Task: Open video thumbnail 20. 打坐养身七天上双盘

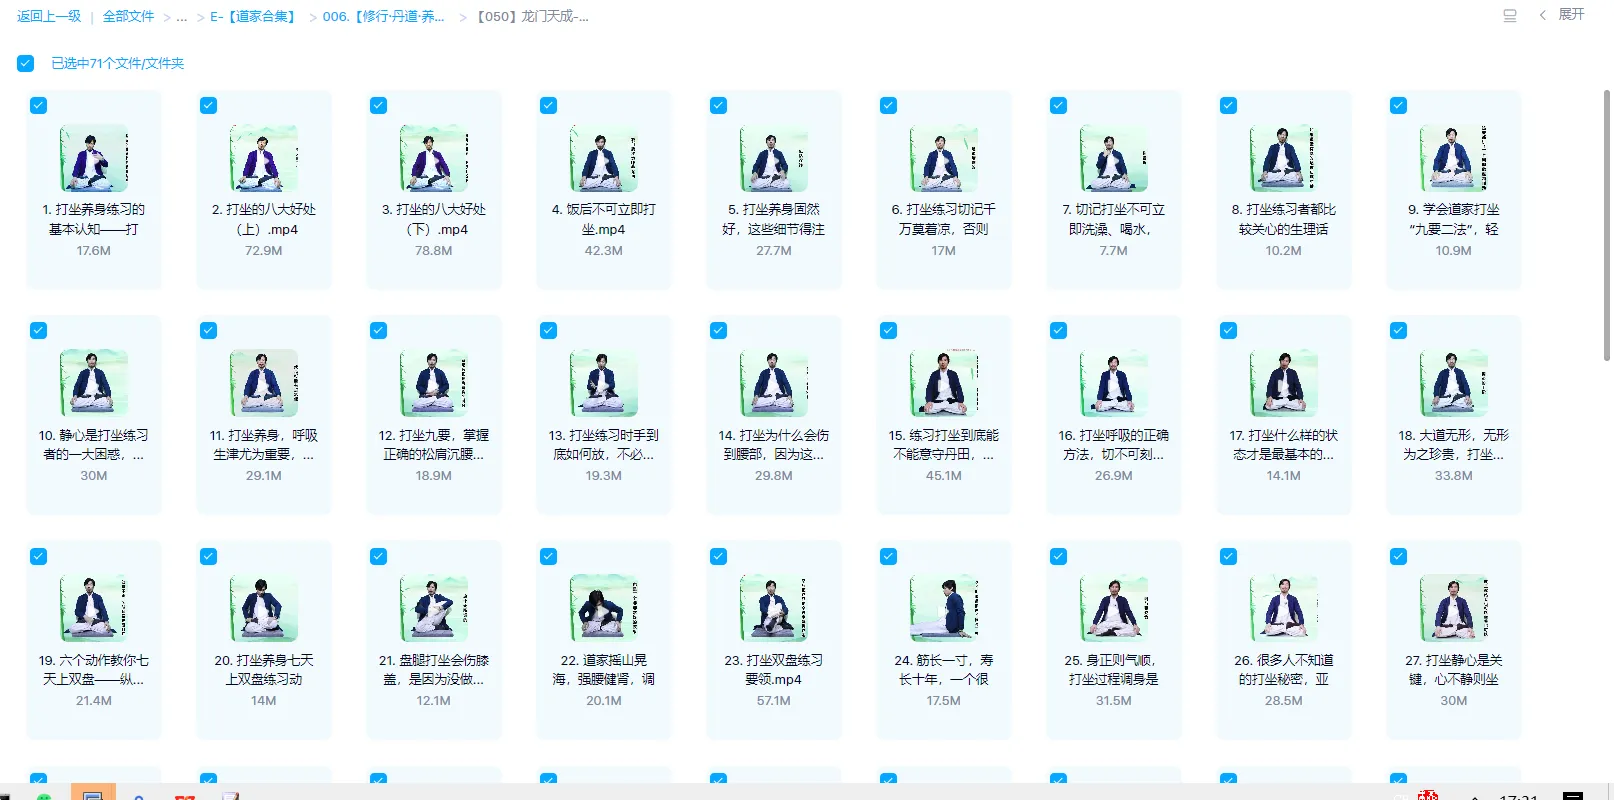Action: 264,608
